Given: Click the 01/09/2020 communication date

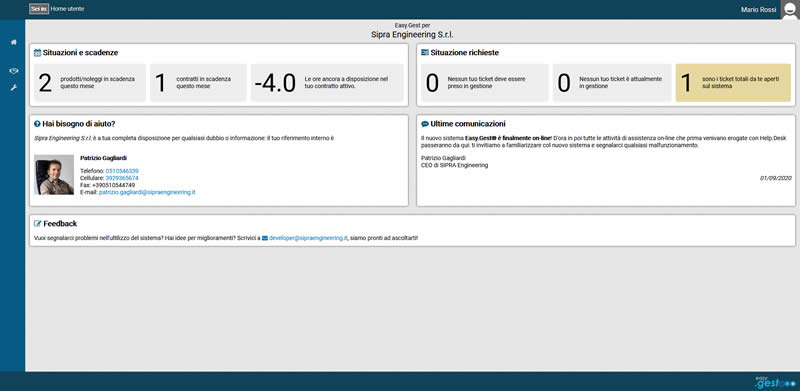Looking at the screenshot, I should click(x=776, y=178).
